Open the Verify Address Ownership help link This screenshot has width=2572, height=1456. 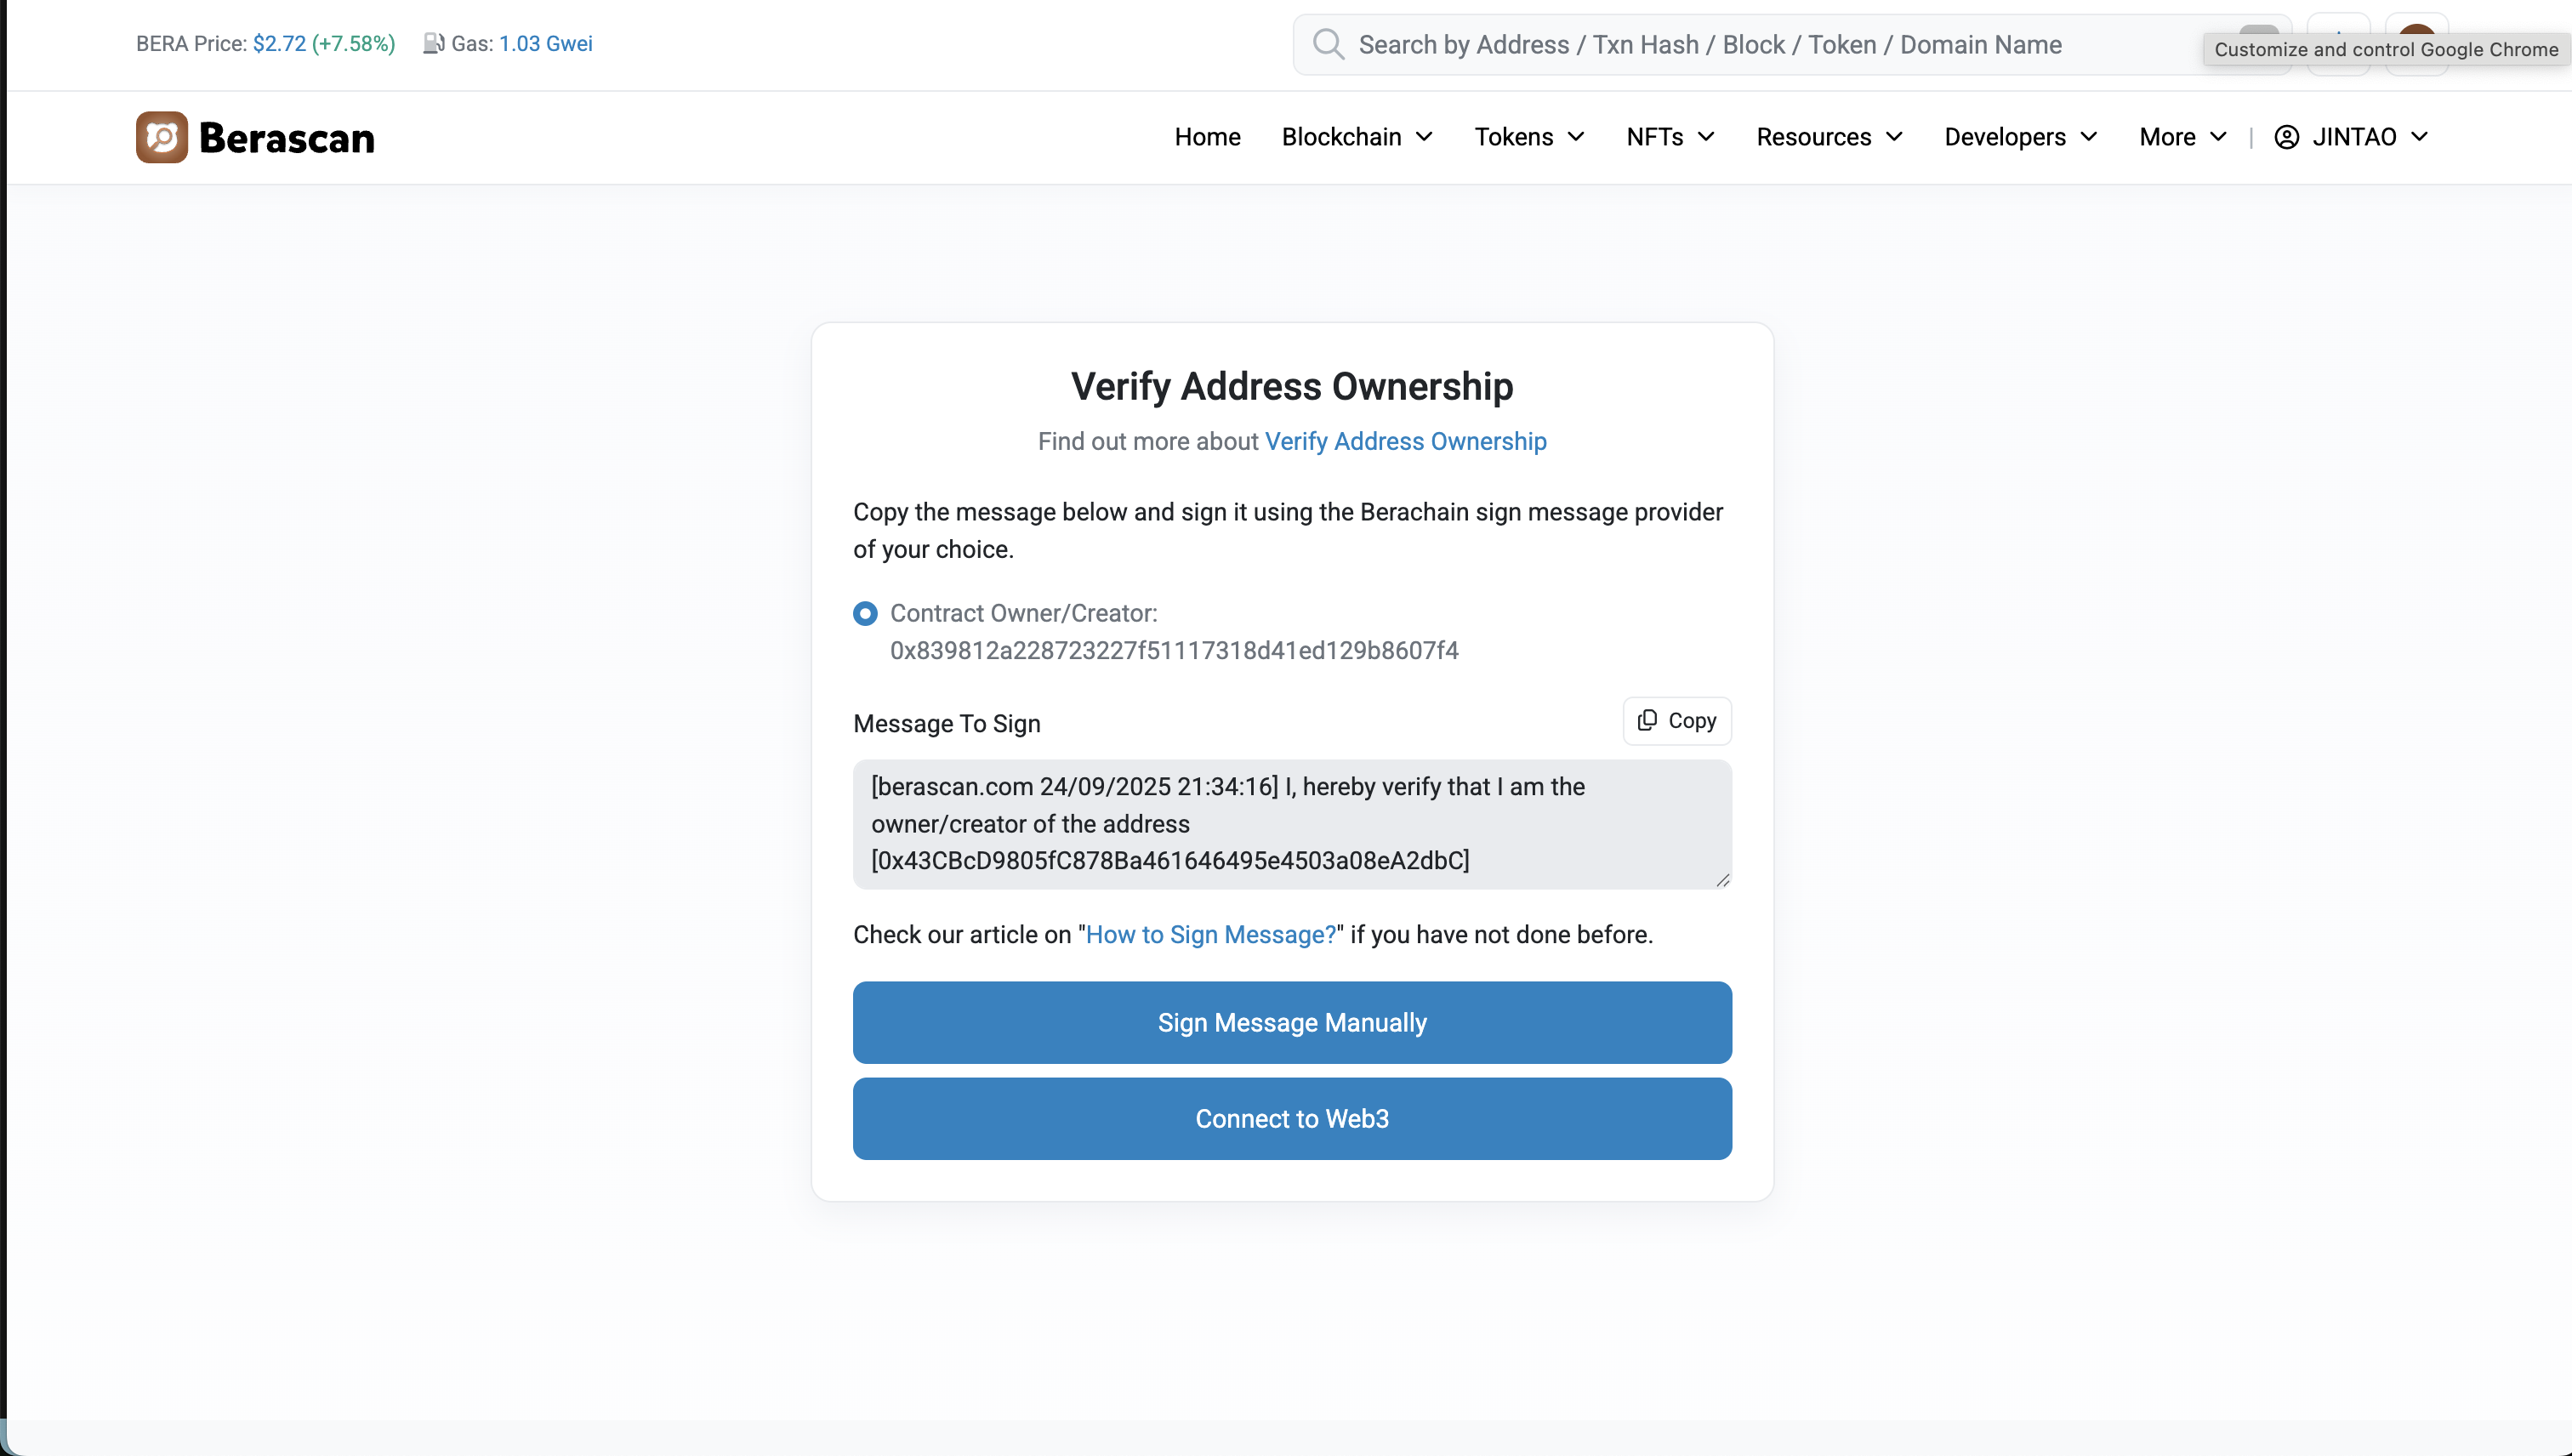(1405, 441)
